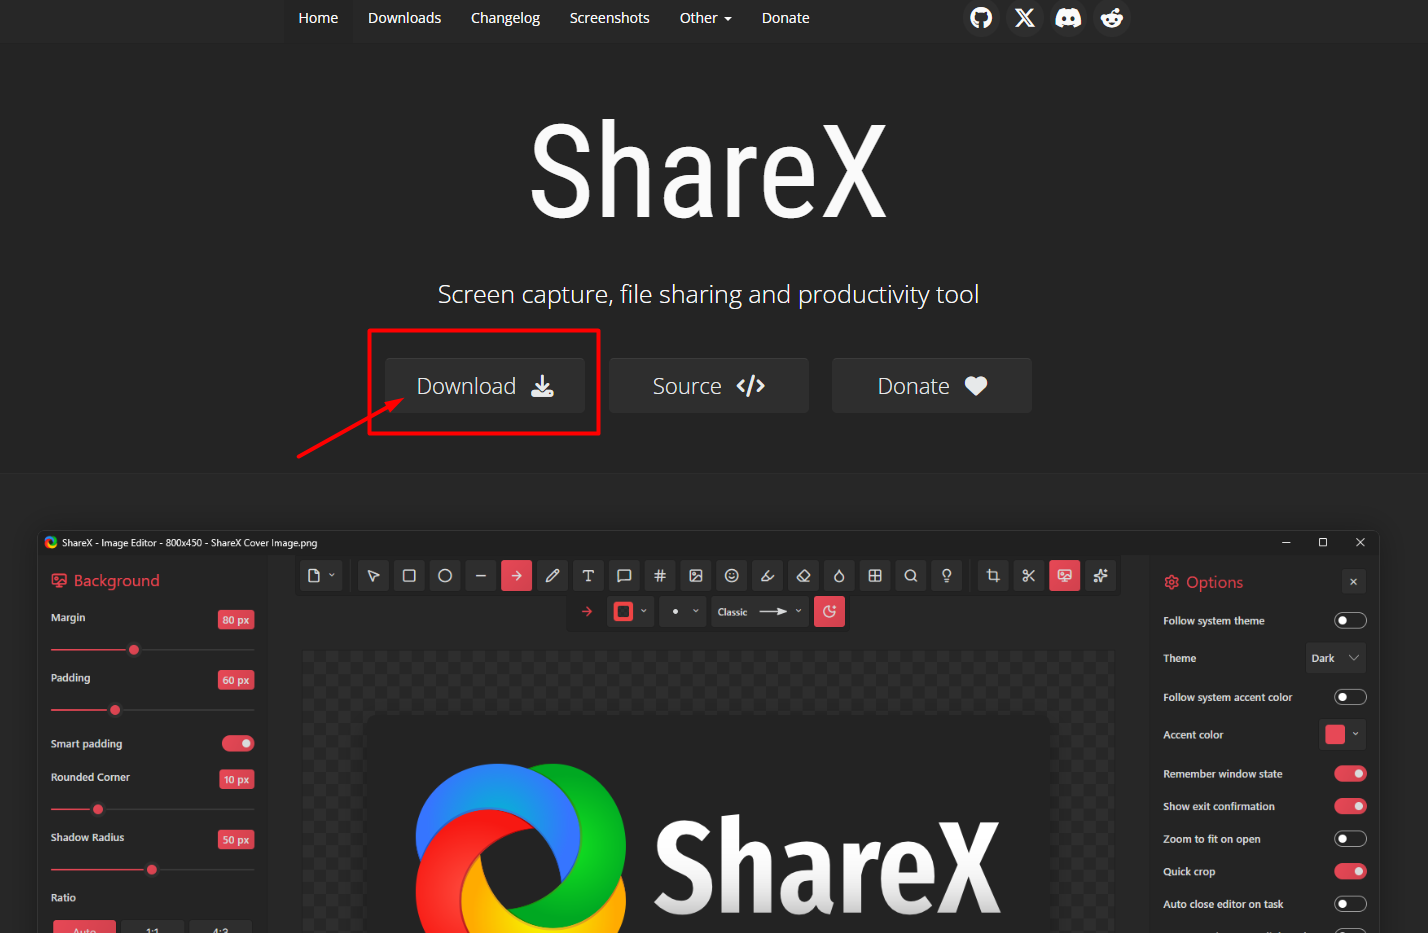Open the Changelog nav item
The image size is (1428, 933).
pyautogui.click(x=505, y=18)
